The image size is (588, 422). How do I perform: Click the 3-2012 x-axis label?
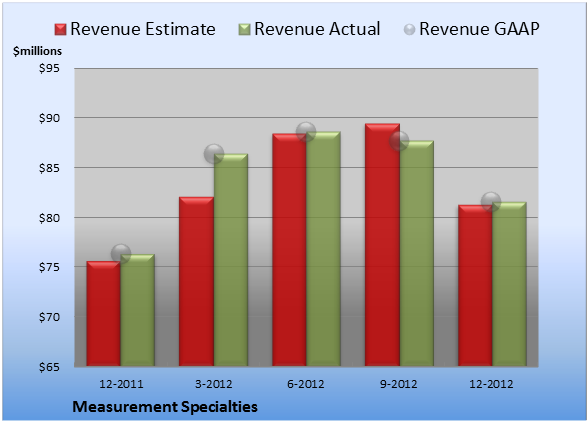[x=214, y=384]
